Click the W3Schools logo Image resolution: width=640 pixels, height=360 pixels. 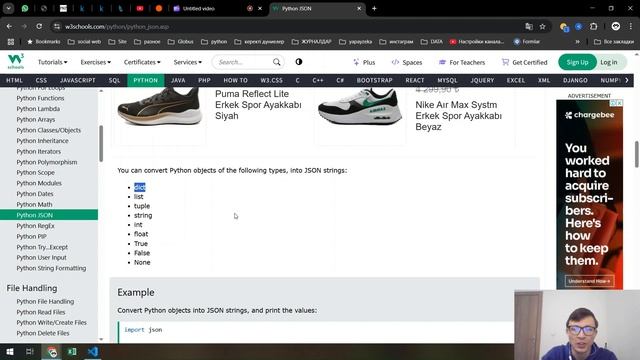click(x=16, y=62)
